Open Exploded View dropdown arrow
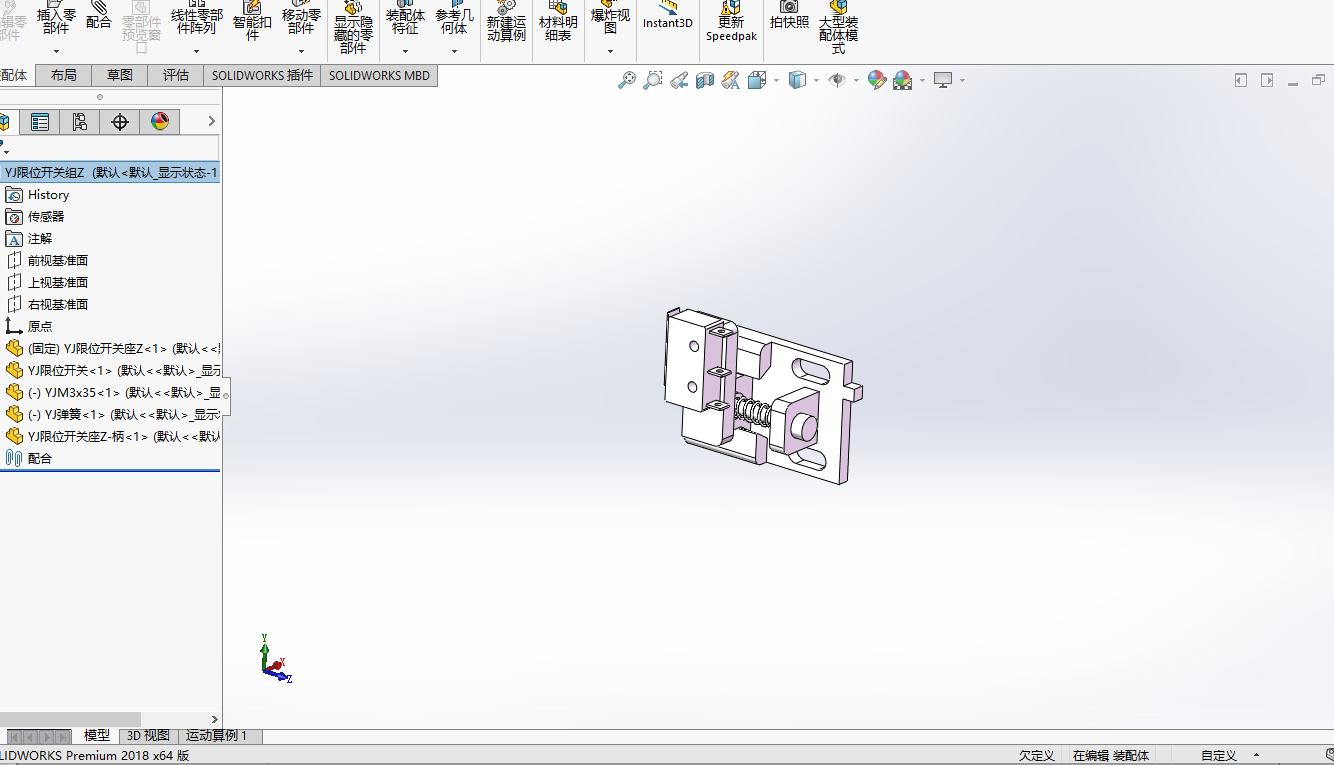Screen dimensions: 1334x765 (x=610, y=51)
